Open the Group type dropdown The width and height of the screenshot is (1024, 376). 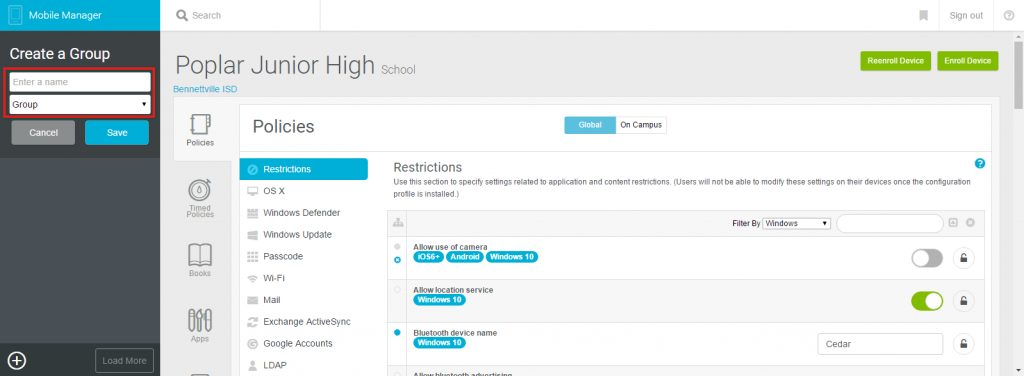[x=80, y=104]
